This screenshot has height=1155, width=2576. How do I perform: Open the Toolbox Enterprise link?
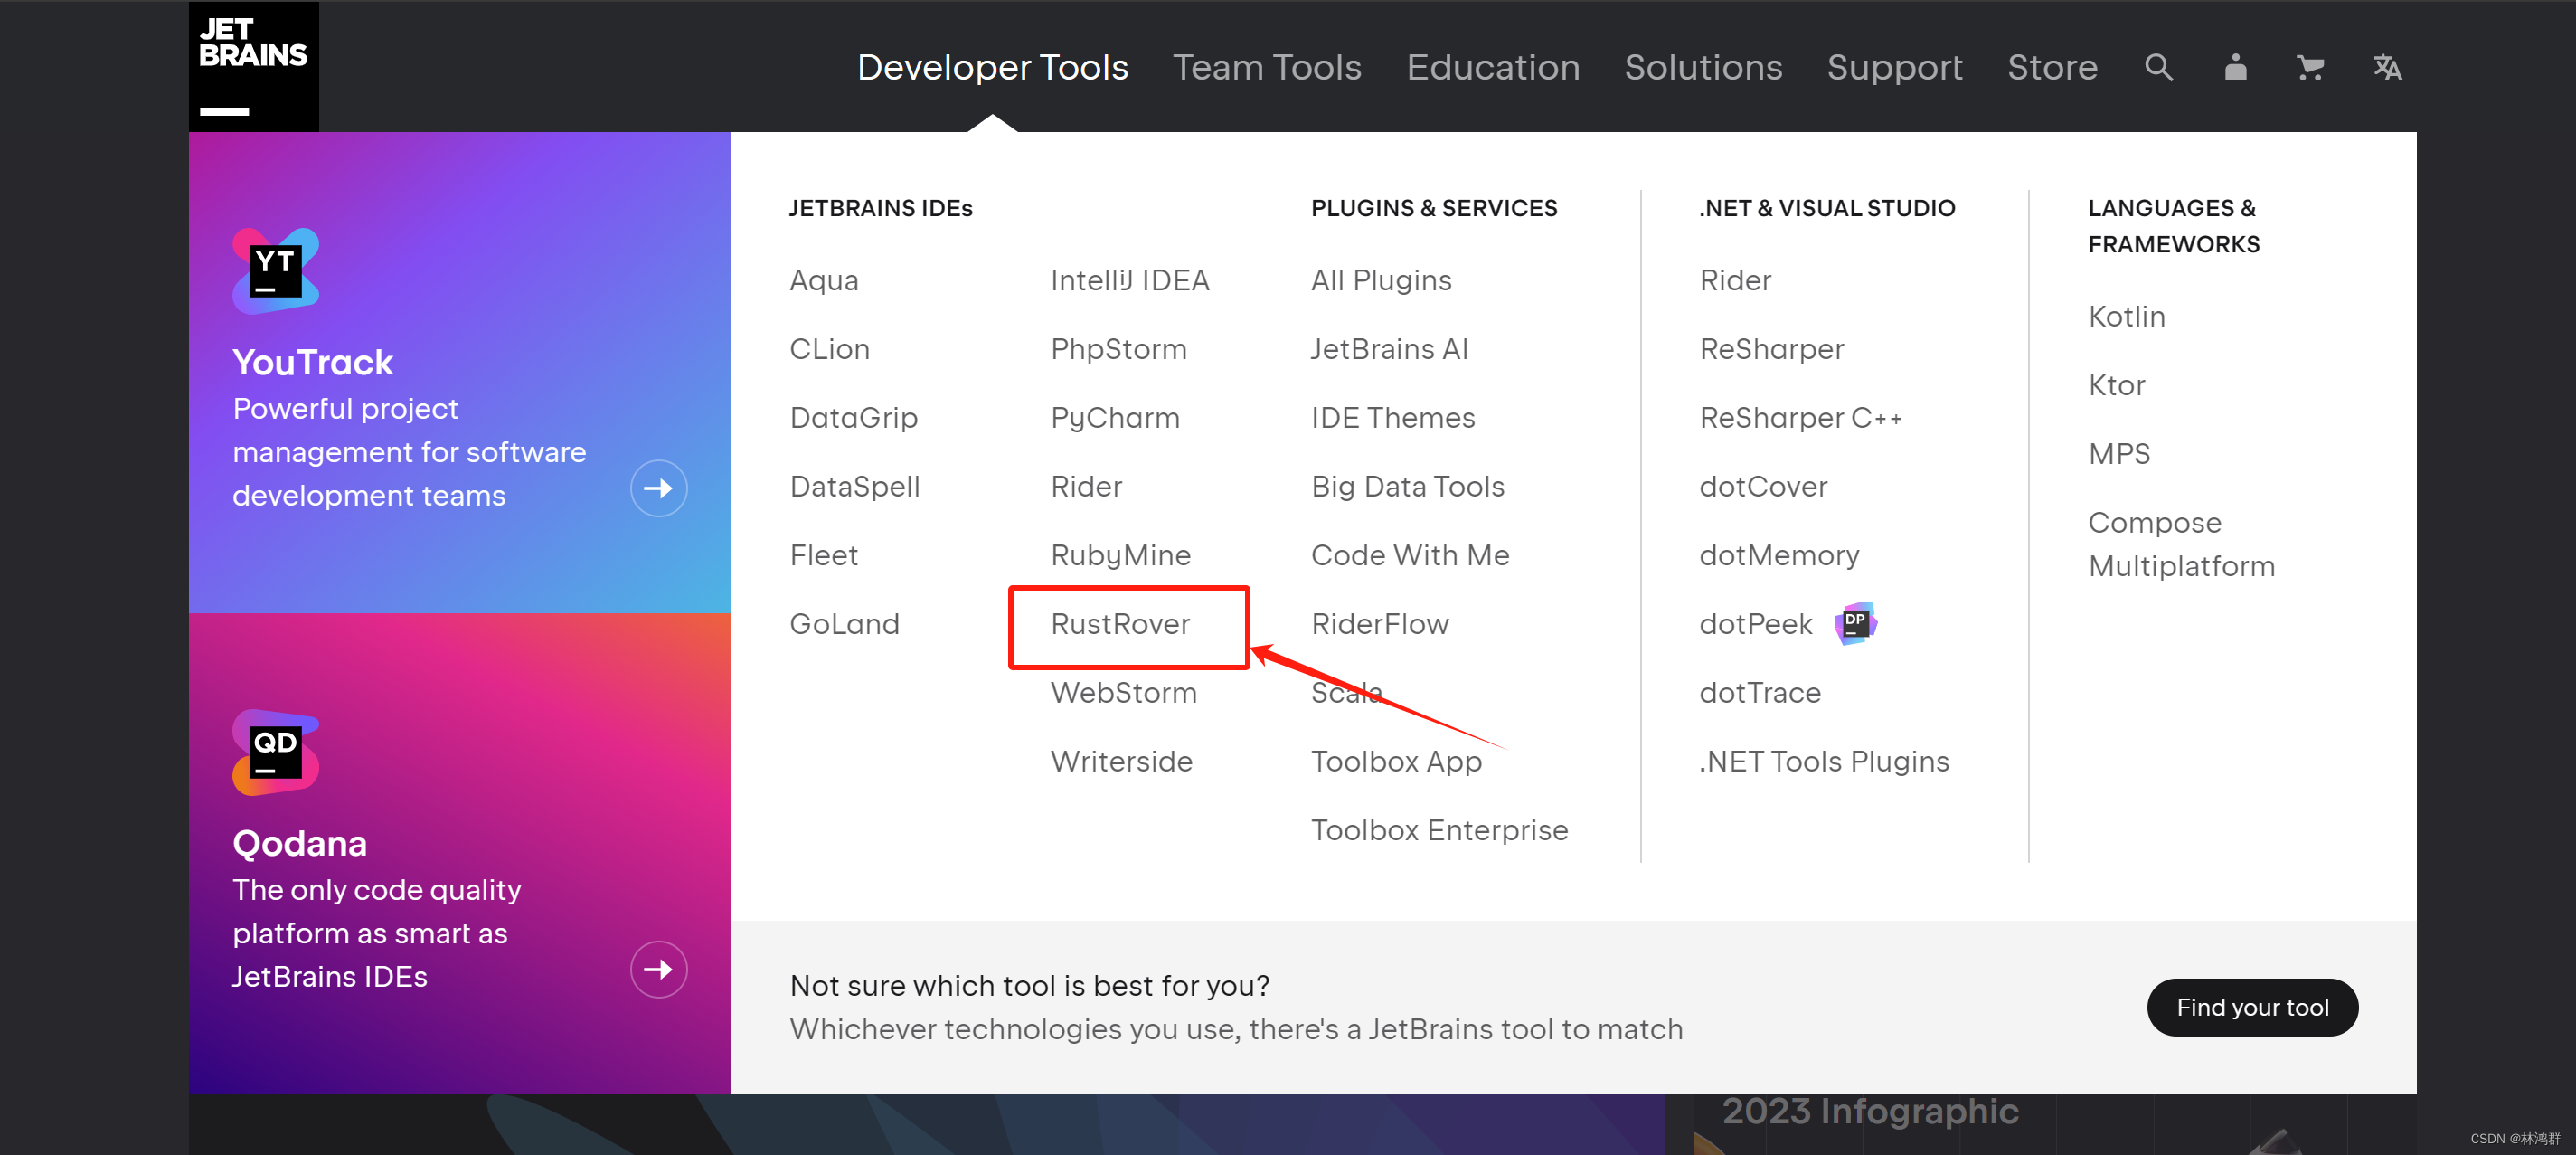point(1439,830)
